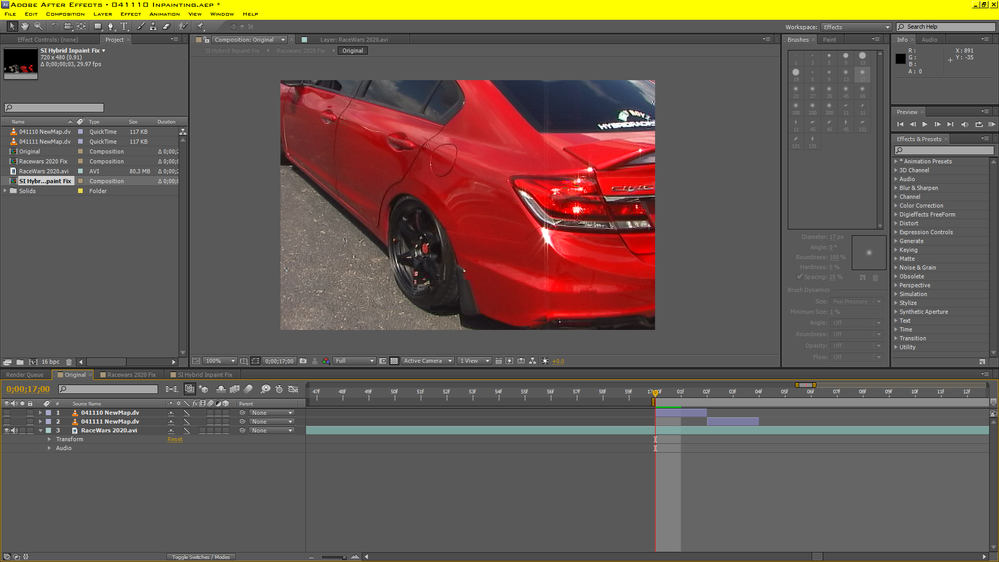Expand the Color Correction effects category
Viewport: 999px width, 562px height.
[896, 206]
